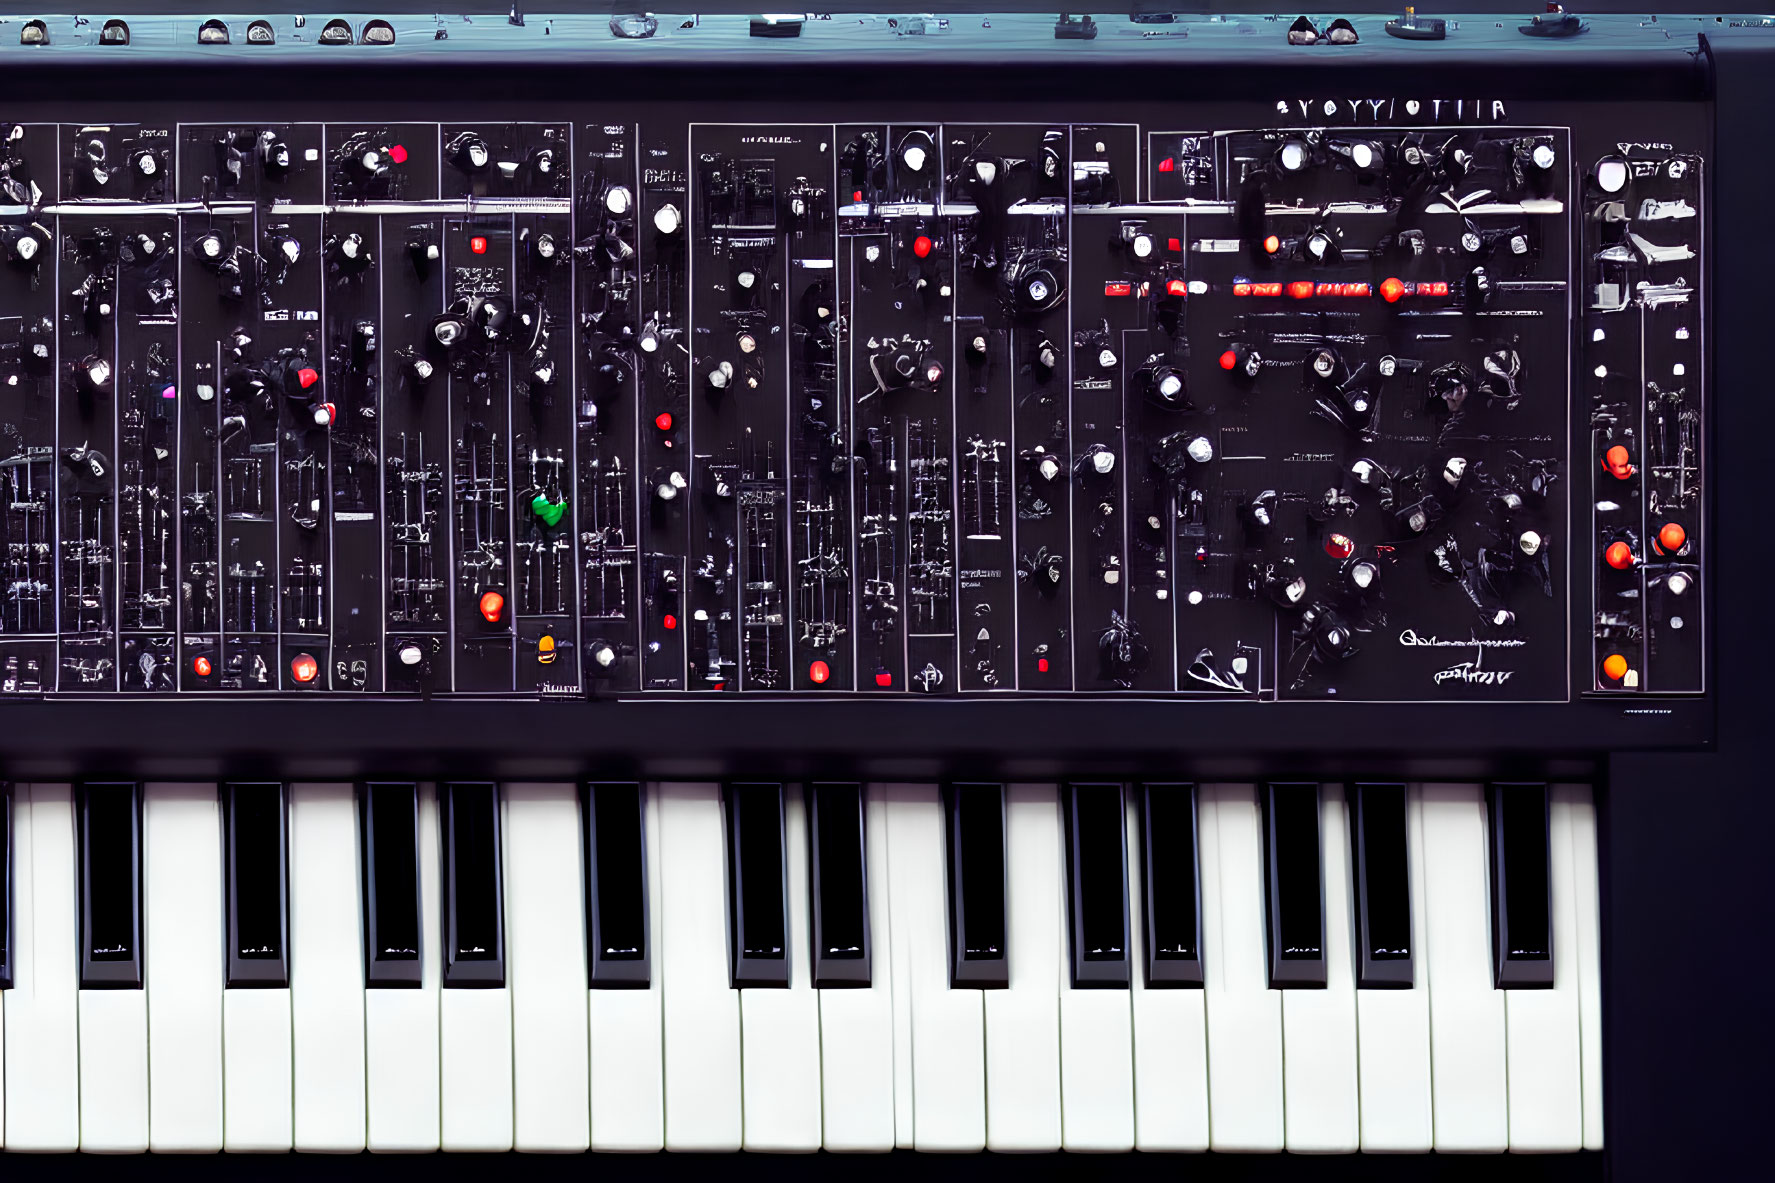
Task: Push the large orange-red button near yellow switch
Action: tap(491, 605)
